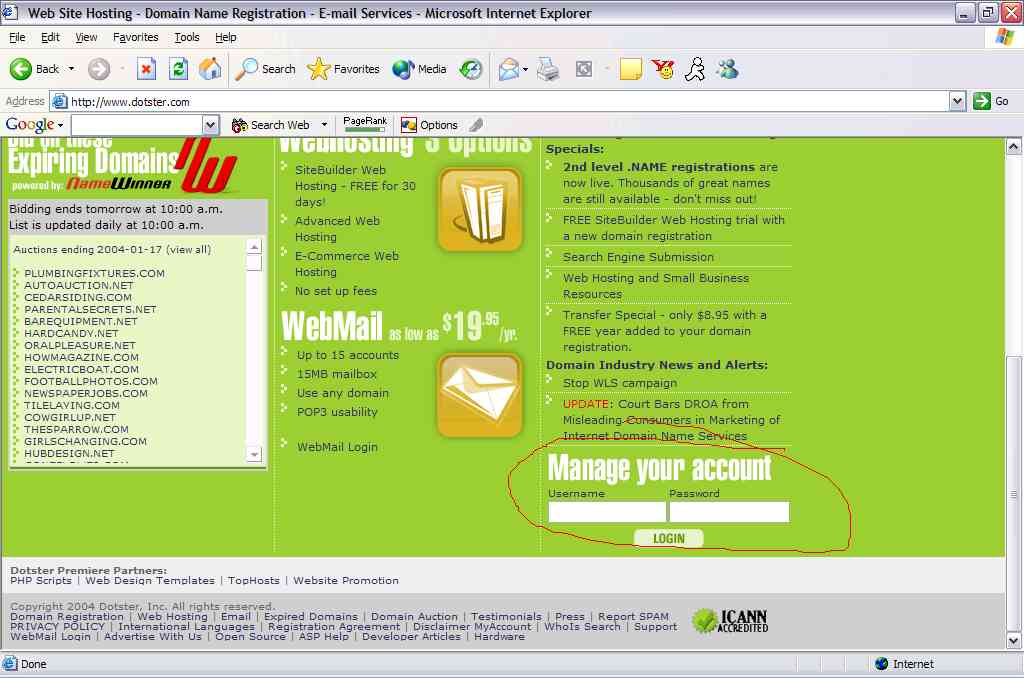Open the Google logo dropdown menu

point(34,125)
